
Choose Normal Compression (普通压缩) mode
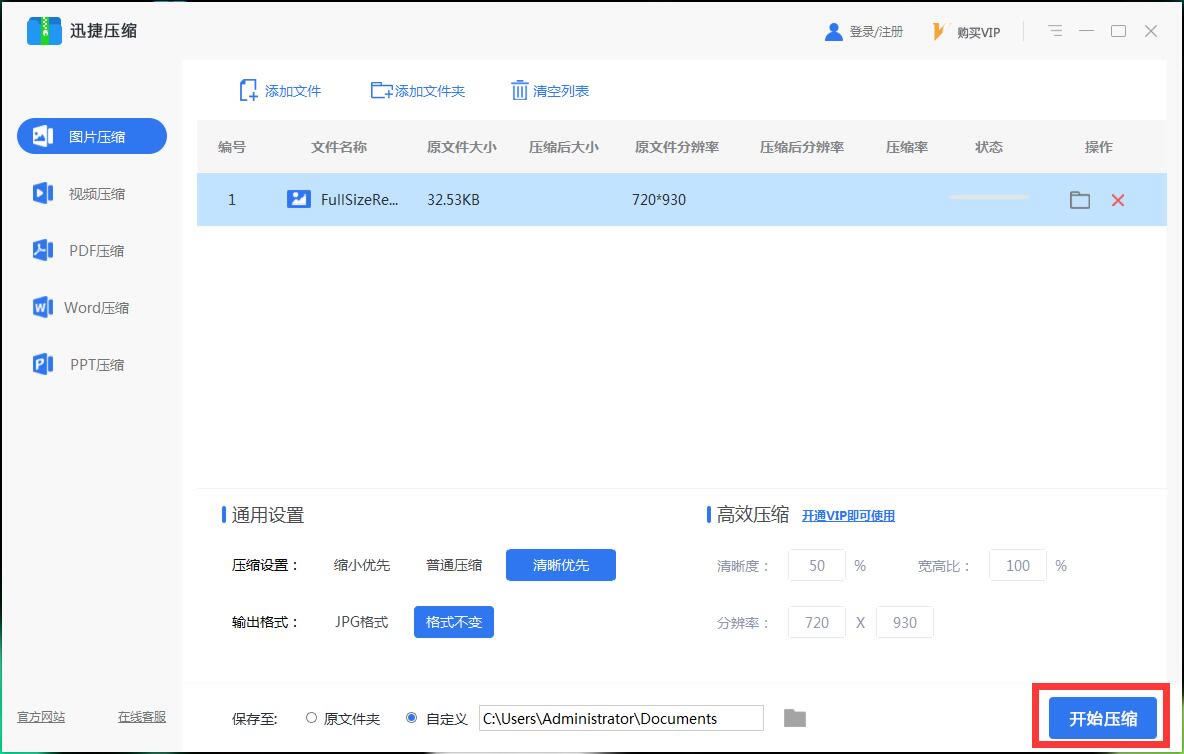pos(454,565)
